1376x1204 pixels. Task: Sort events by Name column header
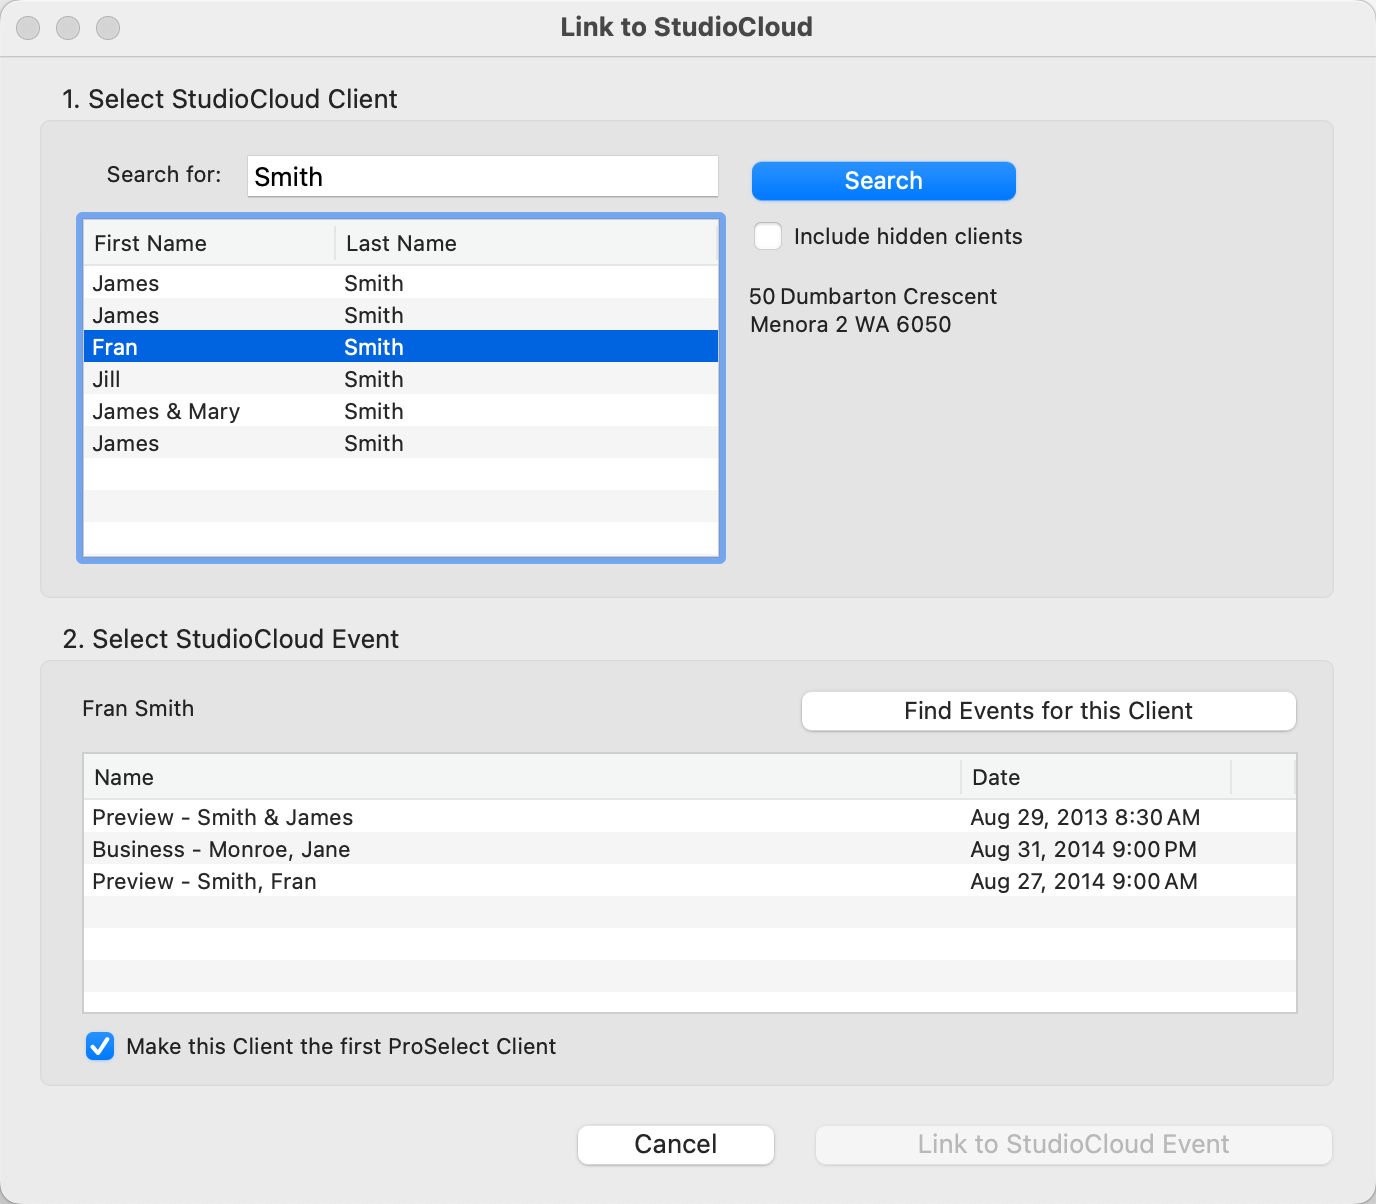click(520, 777)
